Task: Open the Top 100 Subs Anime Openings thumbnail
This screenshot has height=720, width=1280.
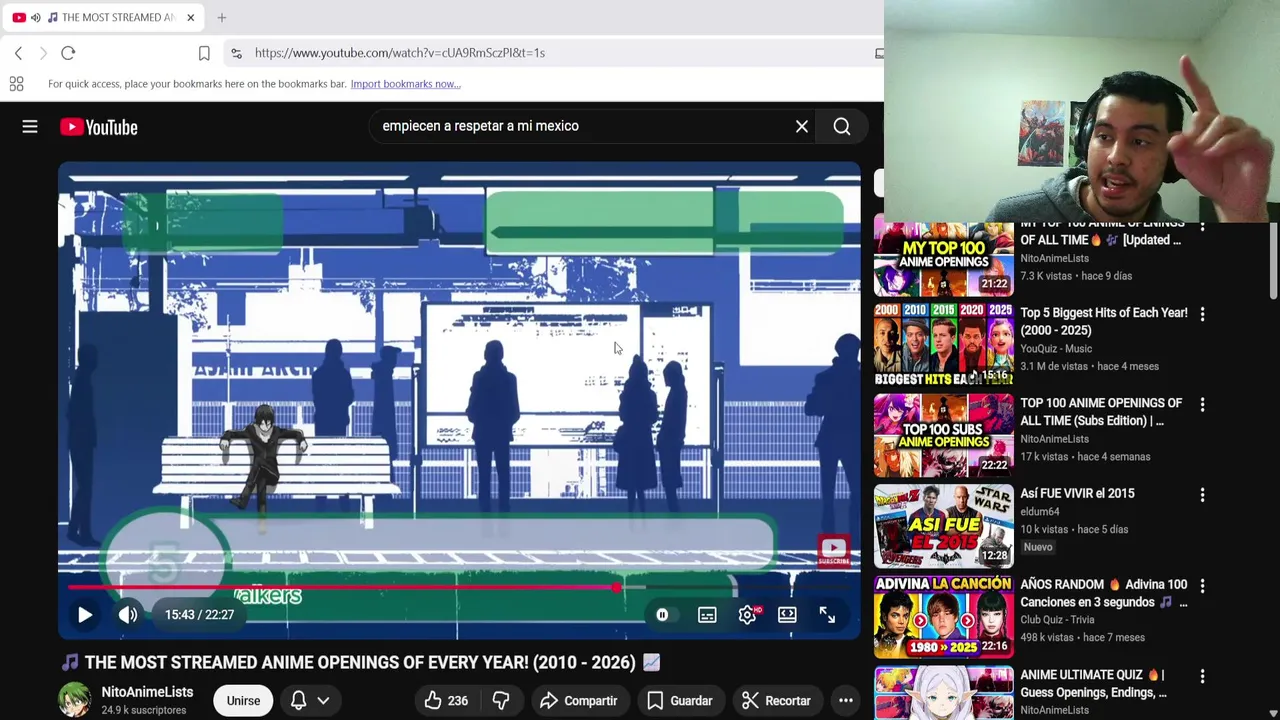Action: (944, 435)
